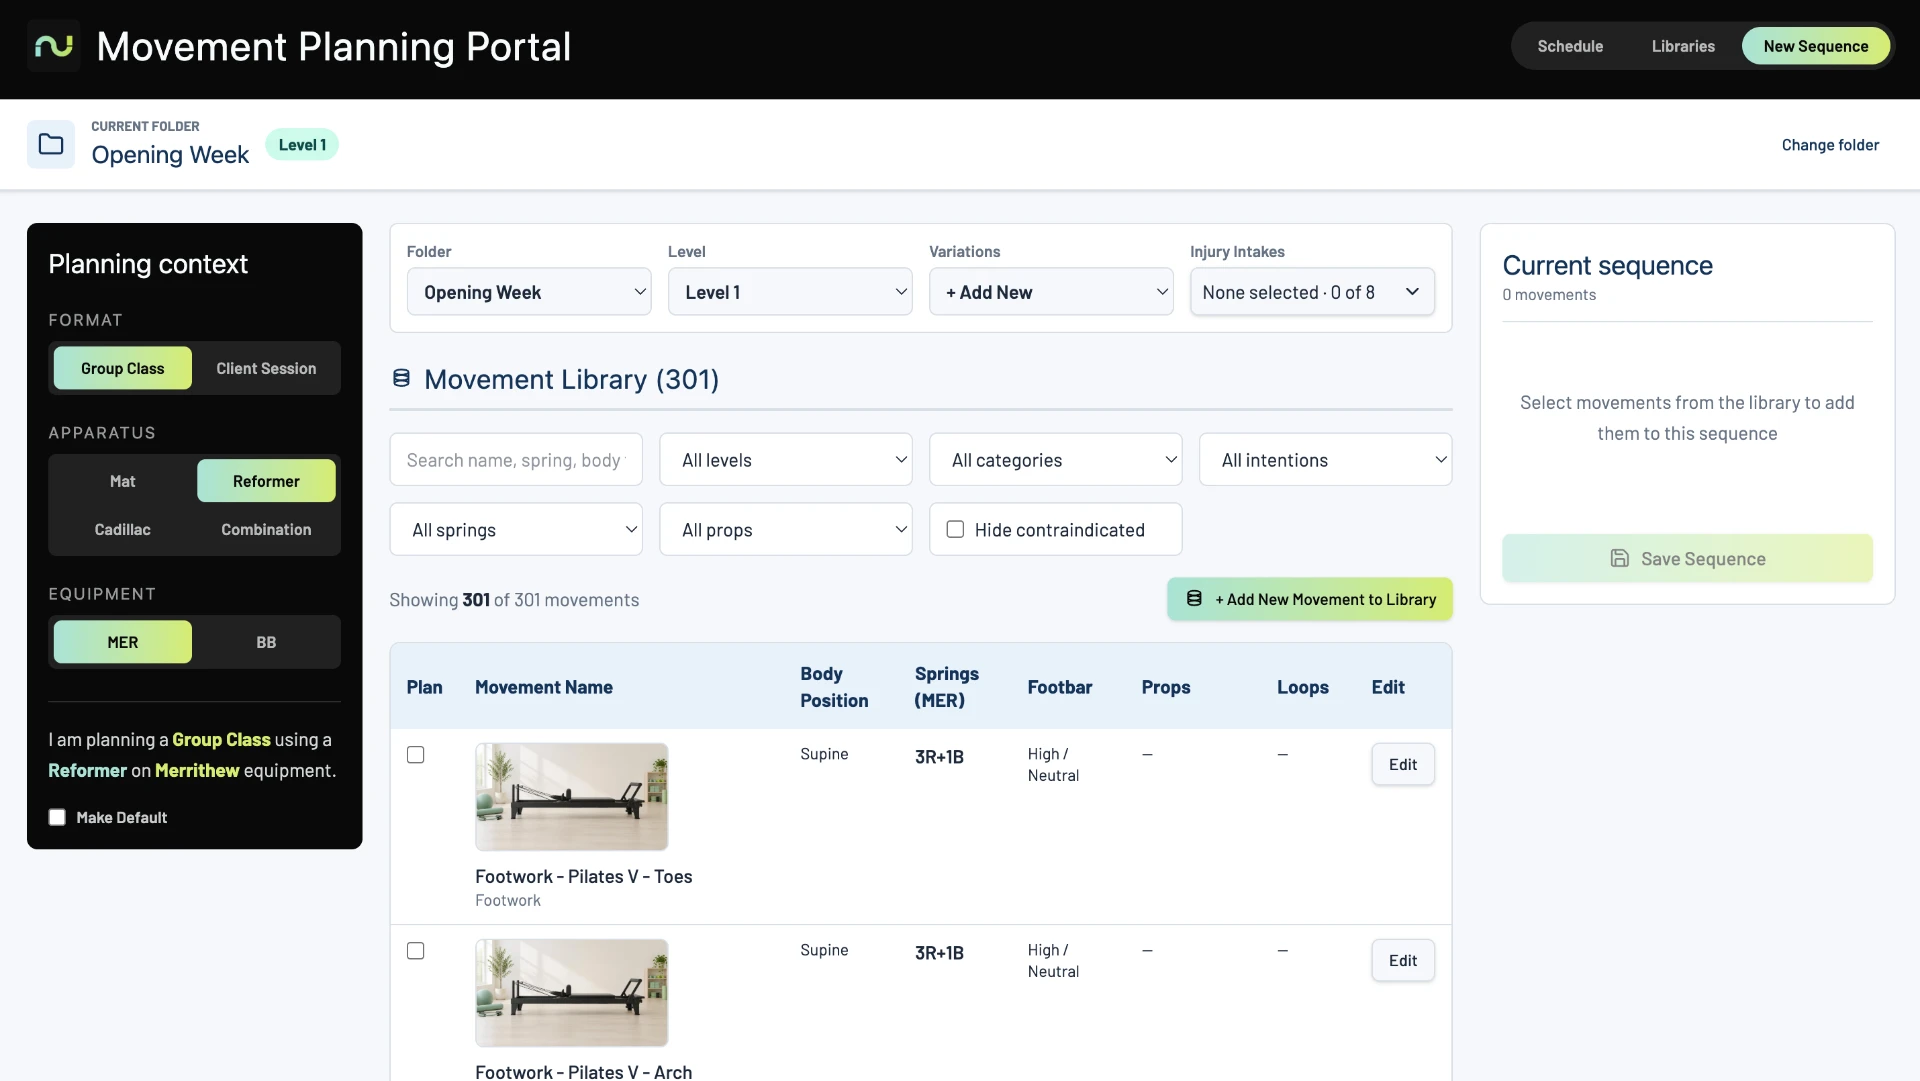Select the Group Class format
The width and height of the screenshot is (1920, 1081).
point(122,368)
